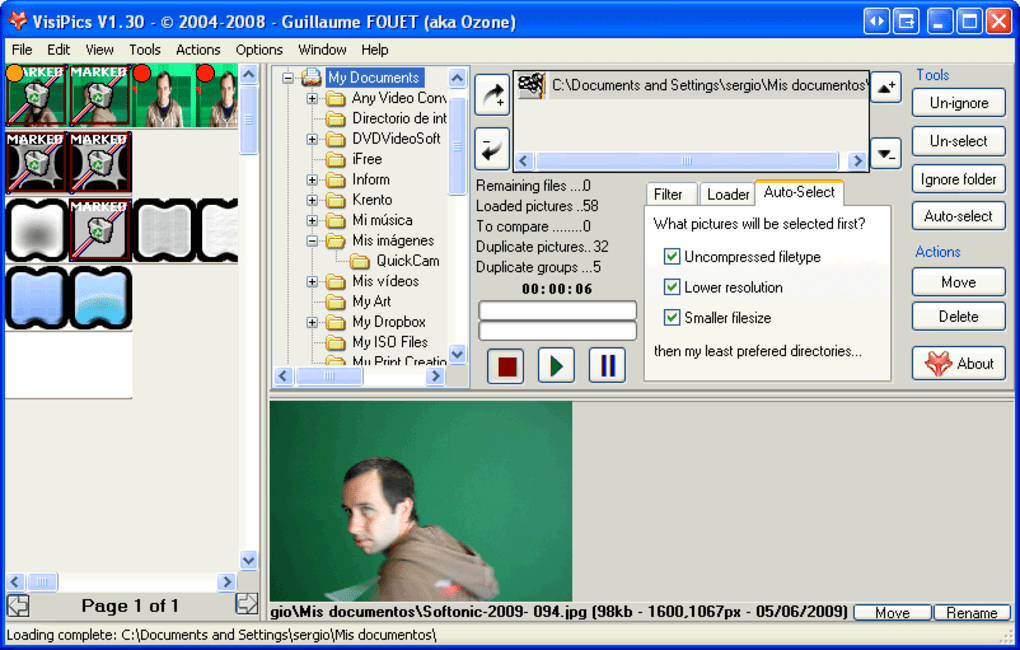Screen dimensions: 1020x650
Task: Click add folder arrow icon with plus
Action: [x=492, y=95]
